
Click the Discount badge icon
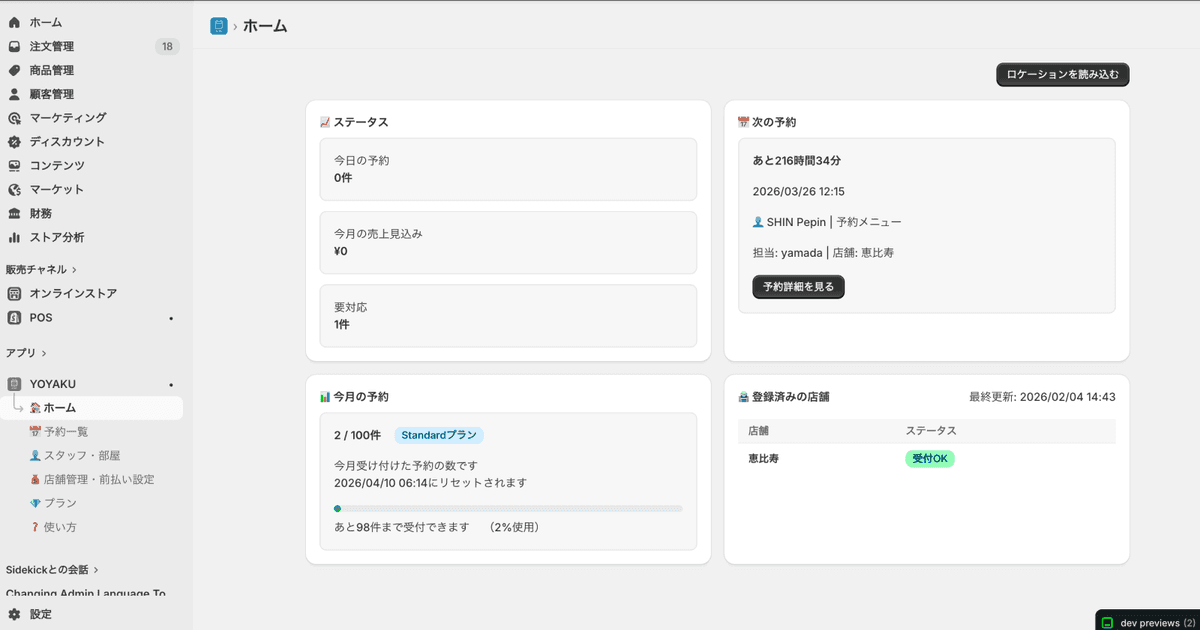click(14, 142)
